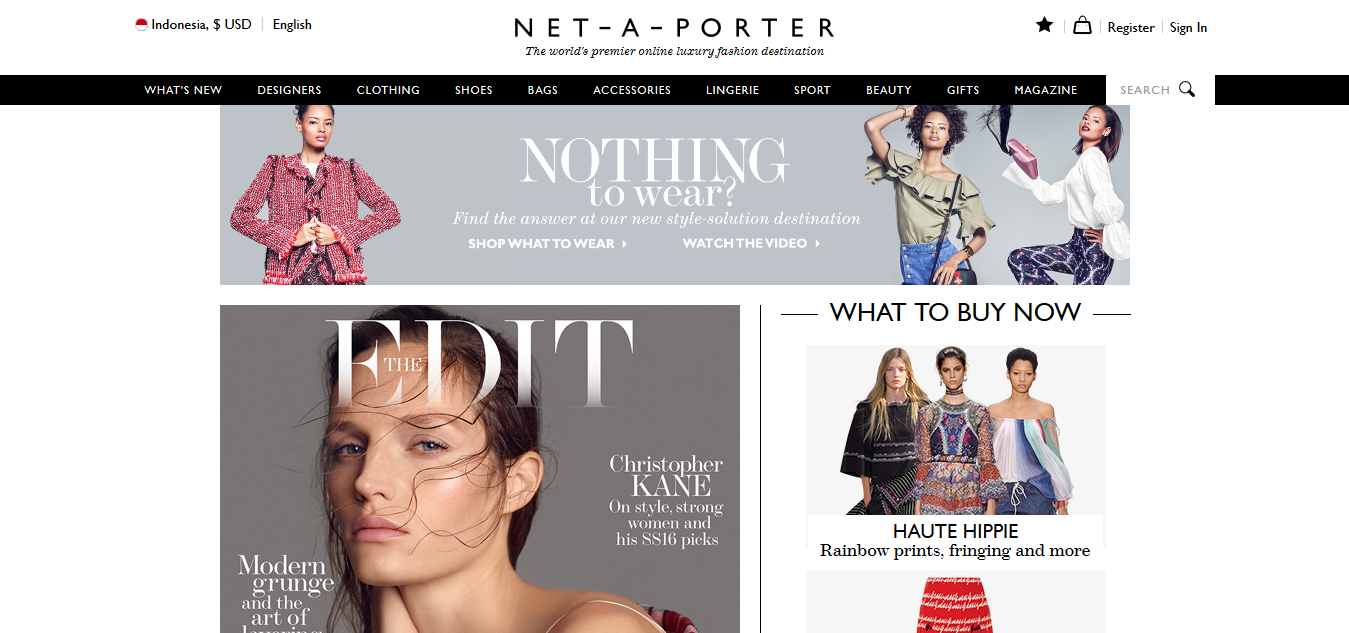Click arrow beside Watch The Video
The image size is (1349, 633).
pyautogui.click(x=817, y=243)
